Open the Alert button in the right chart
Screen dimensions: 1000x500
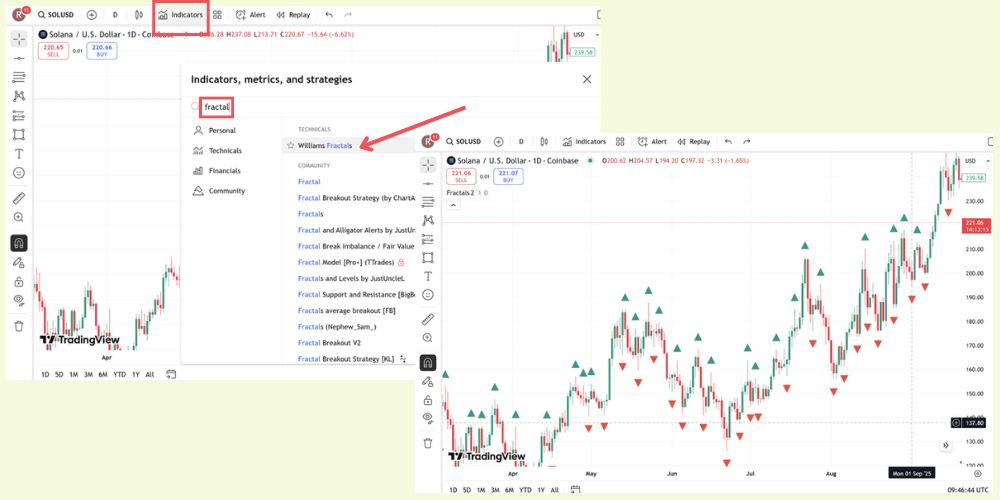click(x=650, y=142)
